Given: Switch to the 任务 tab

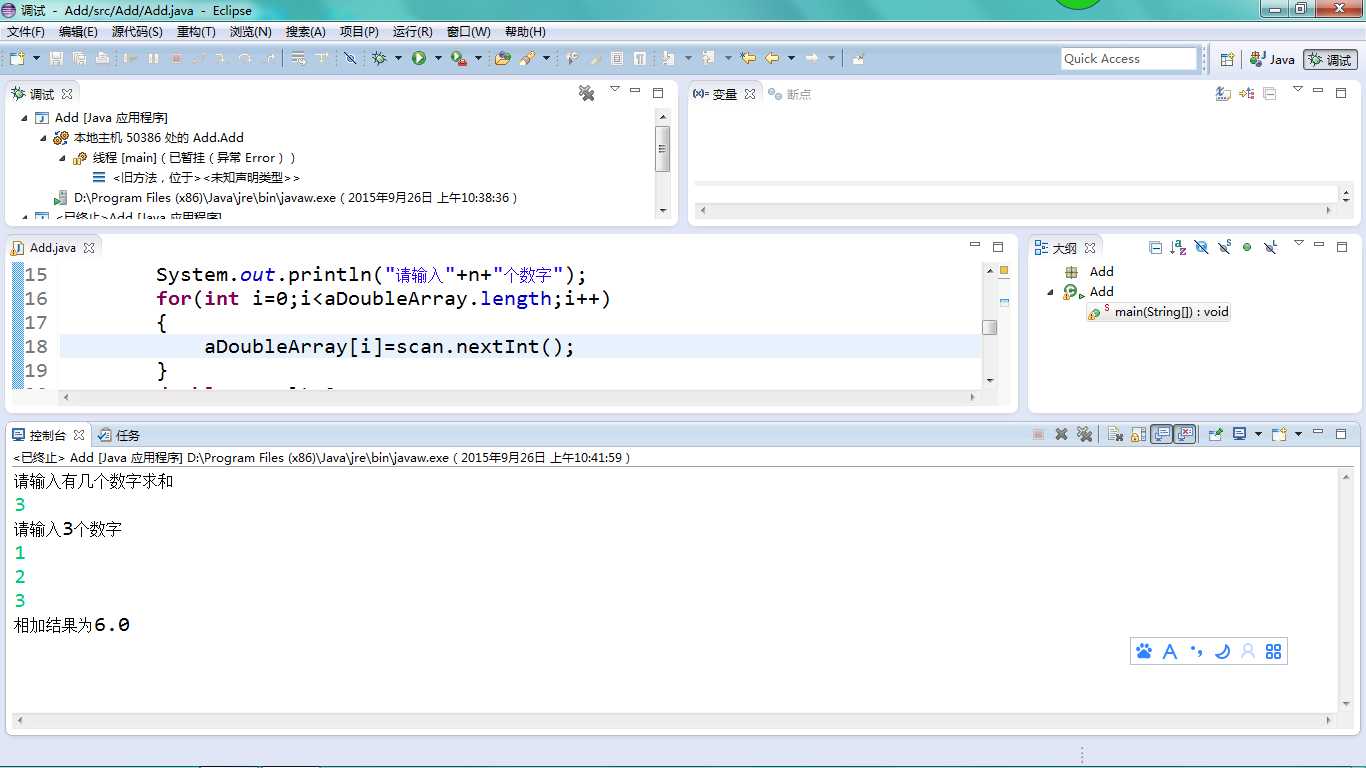Looking at the screenshot, I should point(120,435).
